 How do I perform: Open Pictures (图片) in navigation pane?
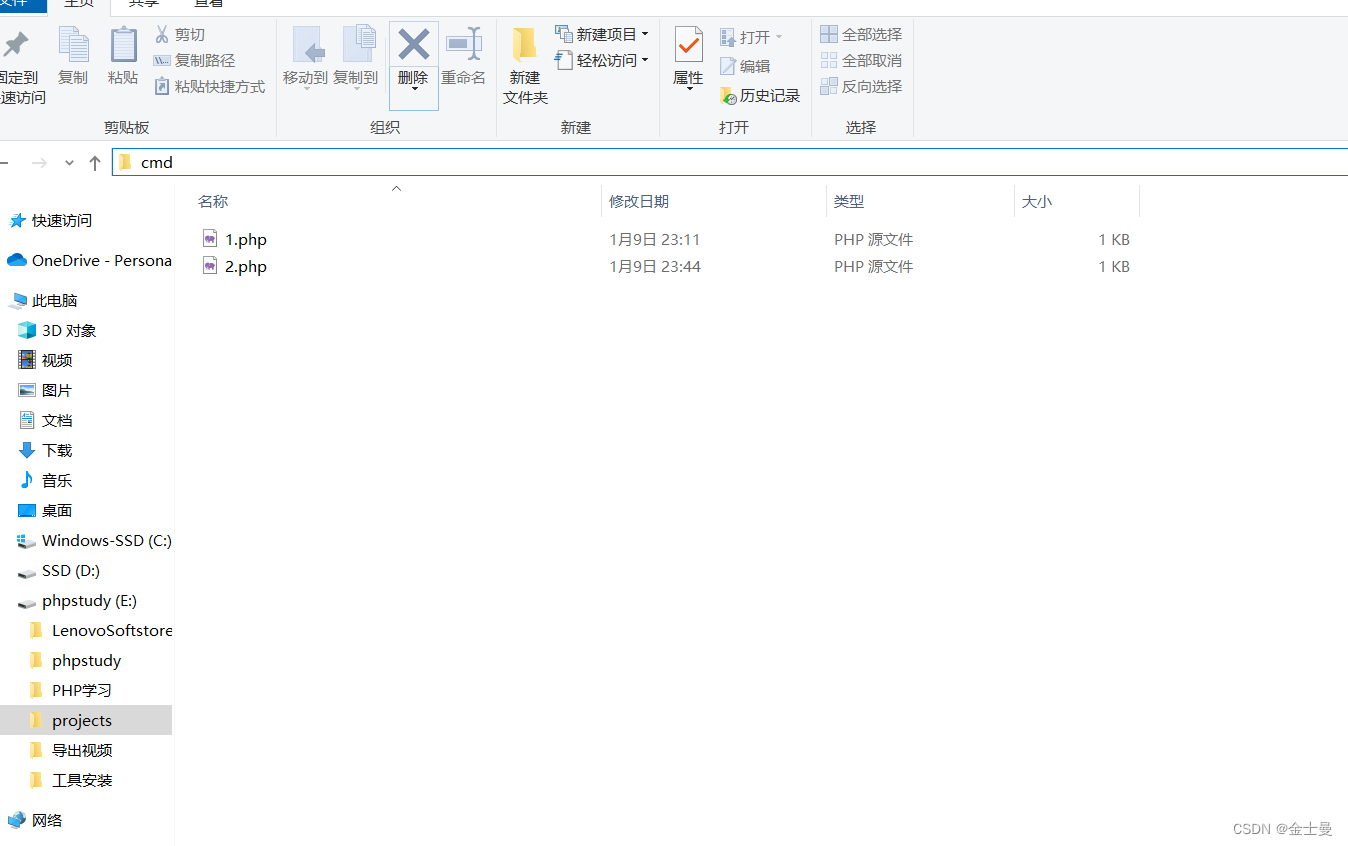57,391
